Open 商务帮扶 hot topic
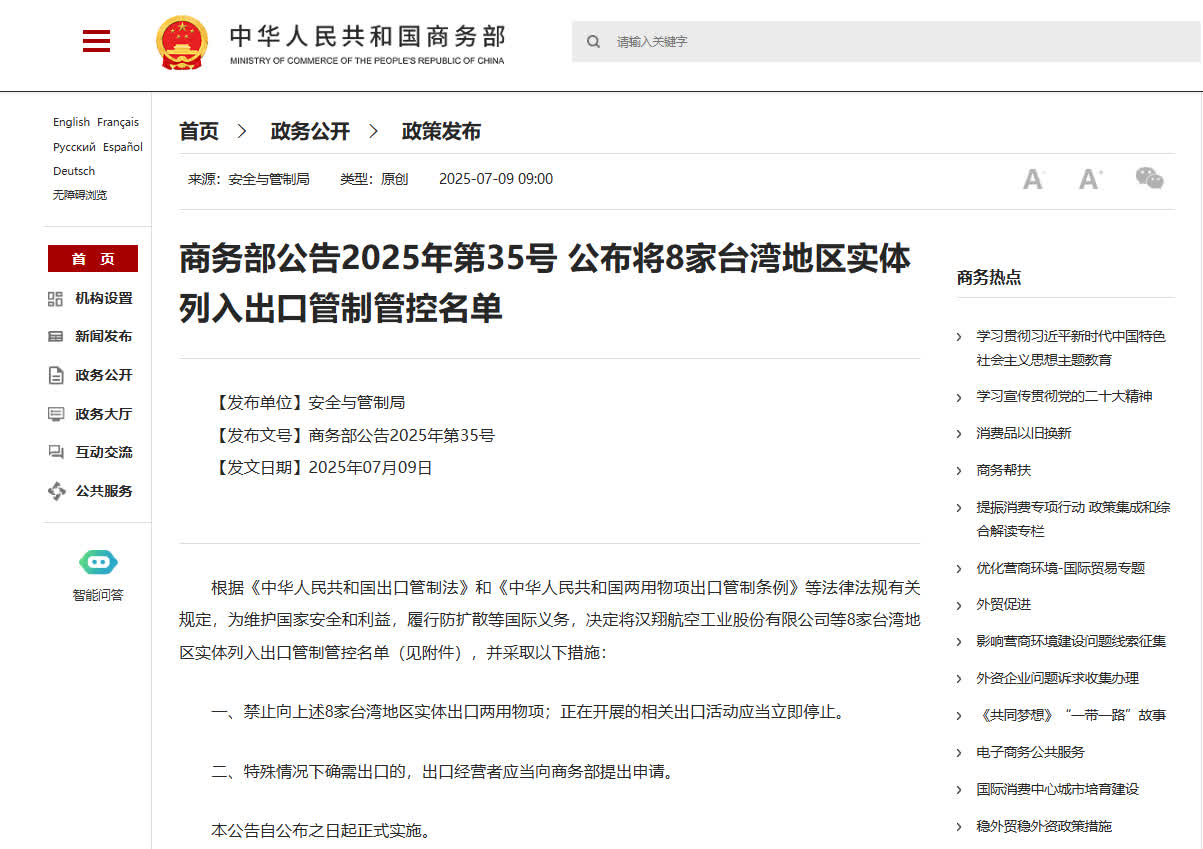This screenshot has height=849, width=1203. 1004,470
